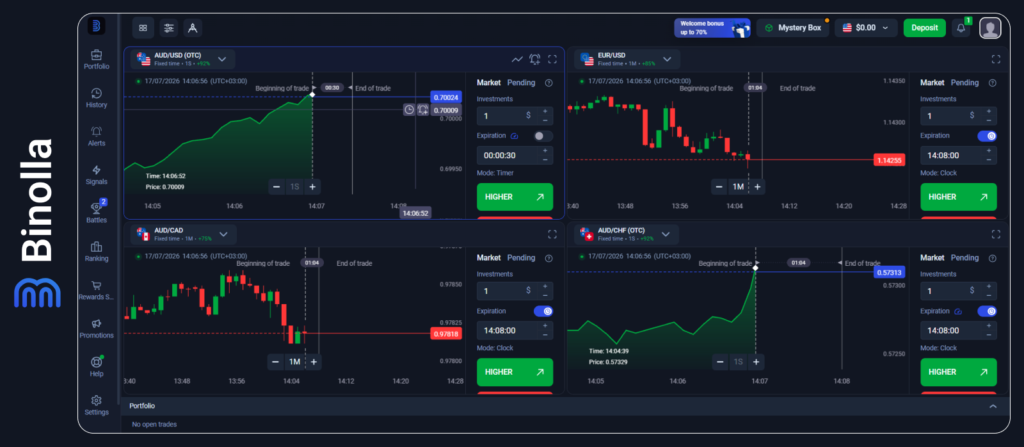The image size is (1024, 447).
Task: Collapse the Portfolio bottom panel chevron
Action: coord(993,406)
